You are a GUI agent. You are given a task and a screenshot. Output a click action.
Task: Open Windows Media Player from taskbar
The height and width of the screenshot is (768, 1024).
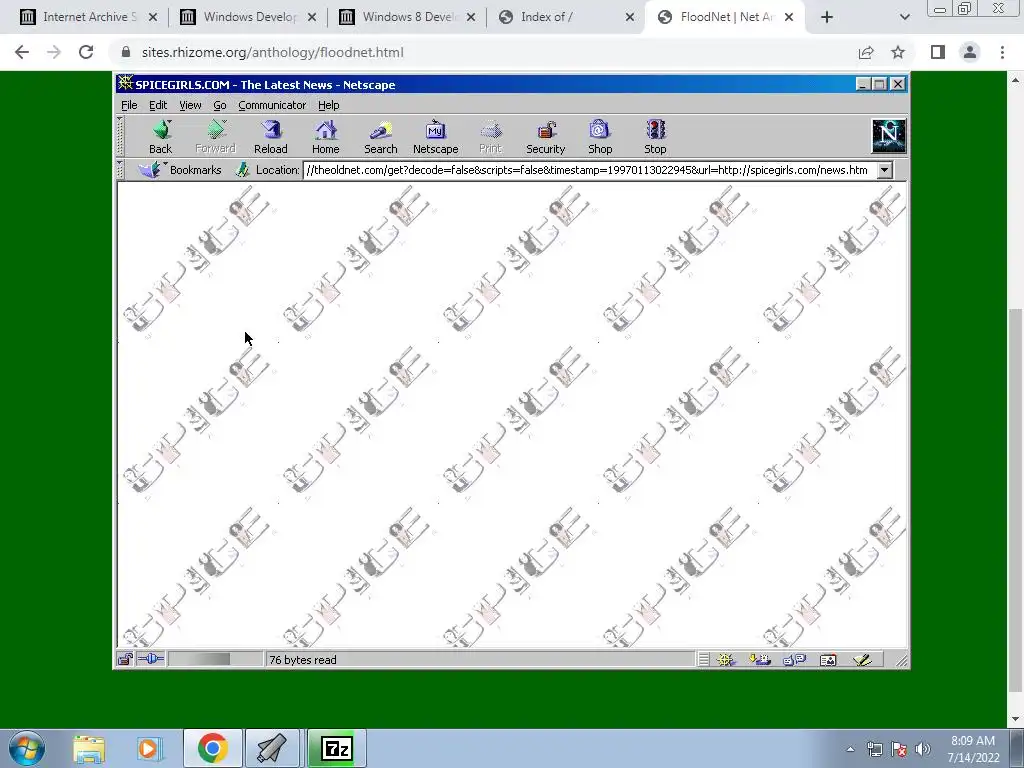150,748
